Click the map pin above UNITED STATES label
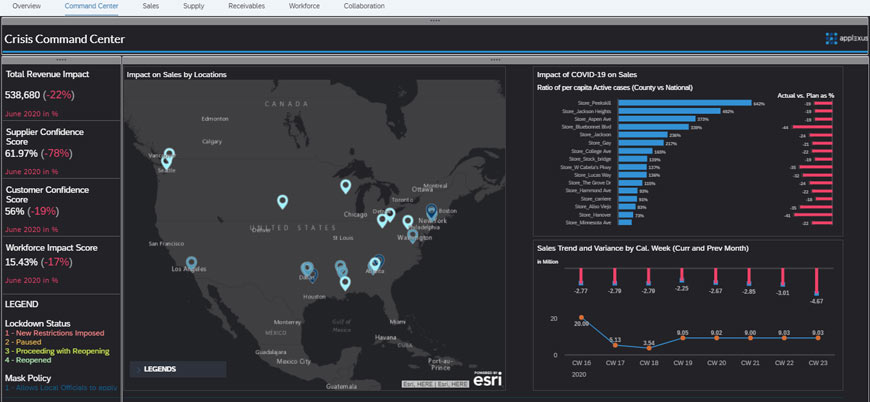The width and height of the screenshot is (870, 402). (x=282, y=202)
